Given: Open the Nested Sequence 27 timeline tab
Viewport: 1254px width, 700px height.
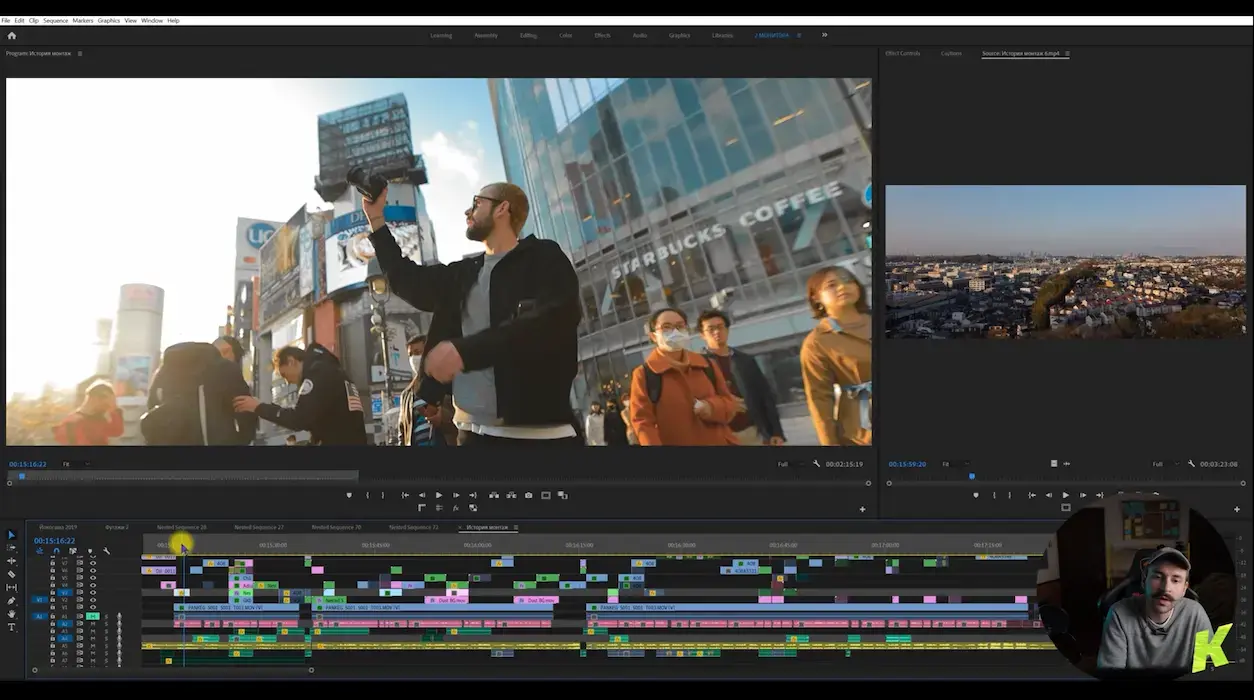Looking at the screenshot, I should point(259,527).
